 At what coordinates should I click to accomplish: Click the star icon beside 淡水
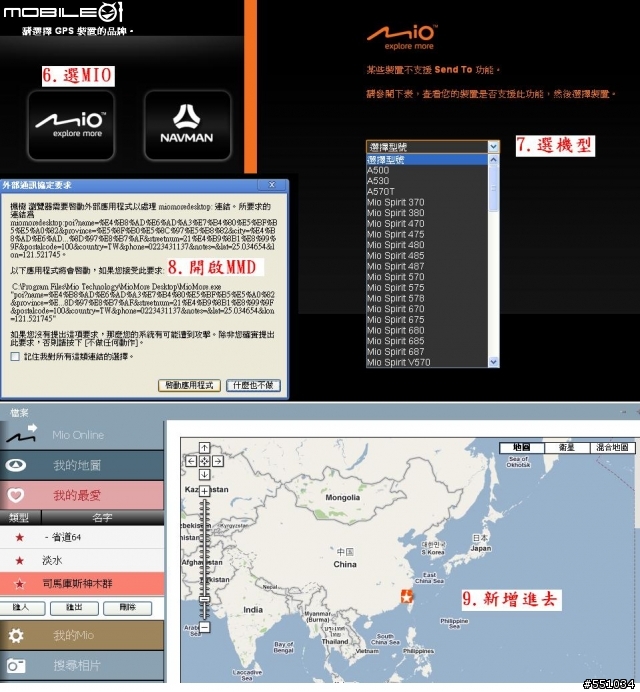click(x=19, y=560)
